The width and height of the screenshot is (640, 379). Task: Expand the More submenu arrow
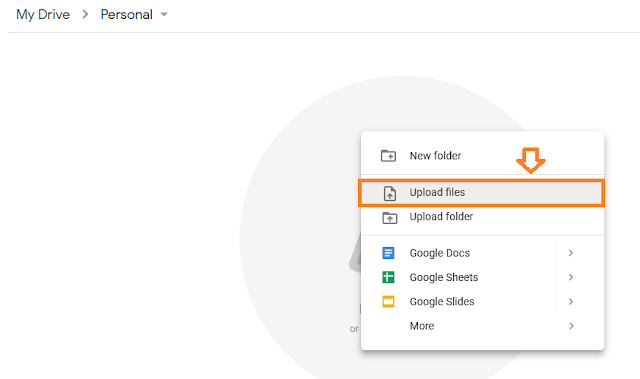click(571, 326)
